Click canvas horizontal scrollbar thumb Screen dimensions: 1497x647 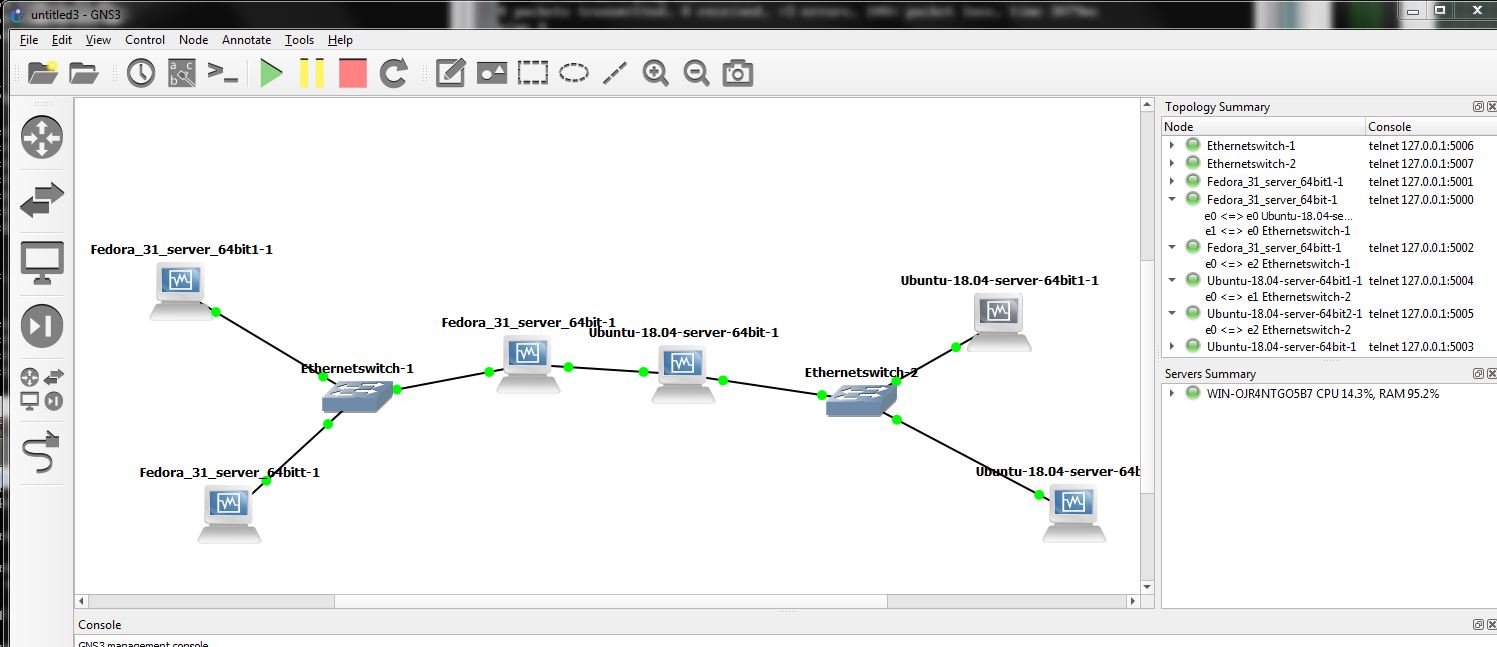pyautogui.click(x=611, y=601)
